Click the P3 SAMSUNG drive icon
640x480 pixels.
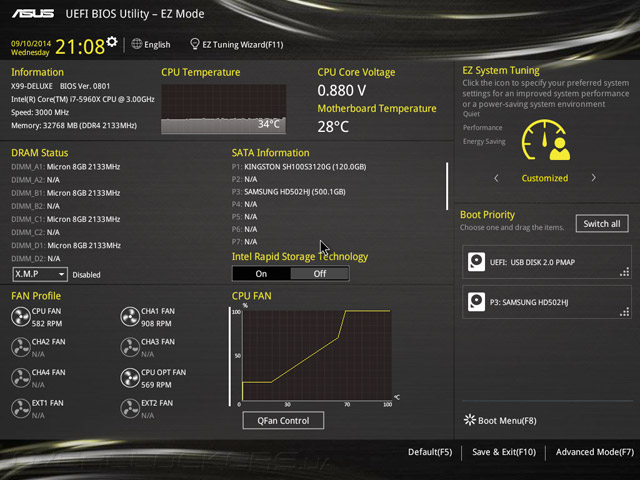coord(476,302)
